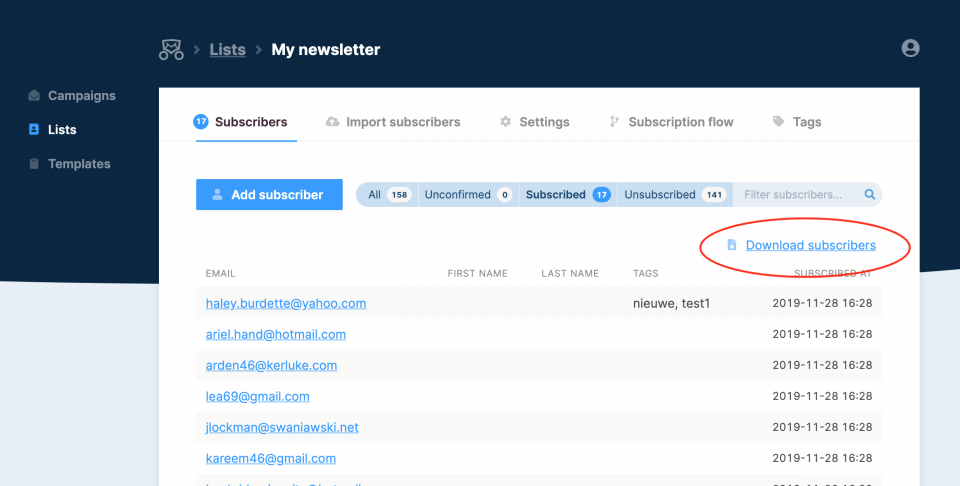
Task: Click the file download icon beside Download subscribers
Action: 732,245
